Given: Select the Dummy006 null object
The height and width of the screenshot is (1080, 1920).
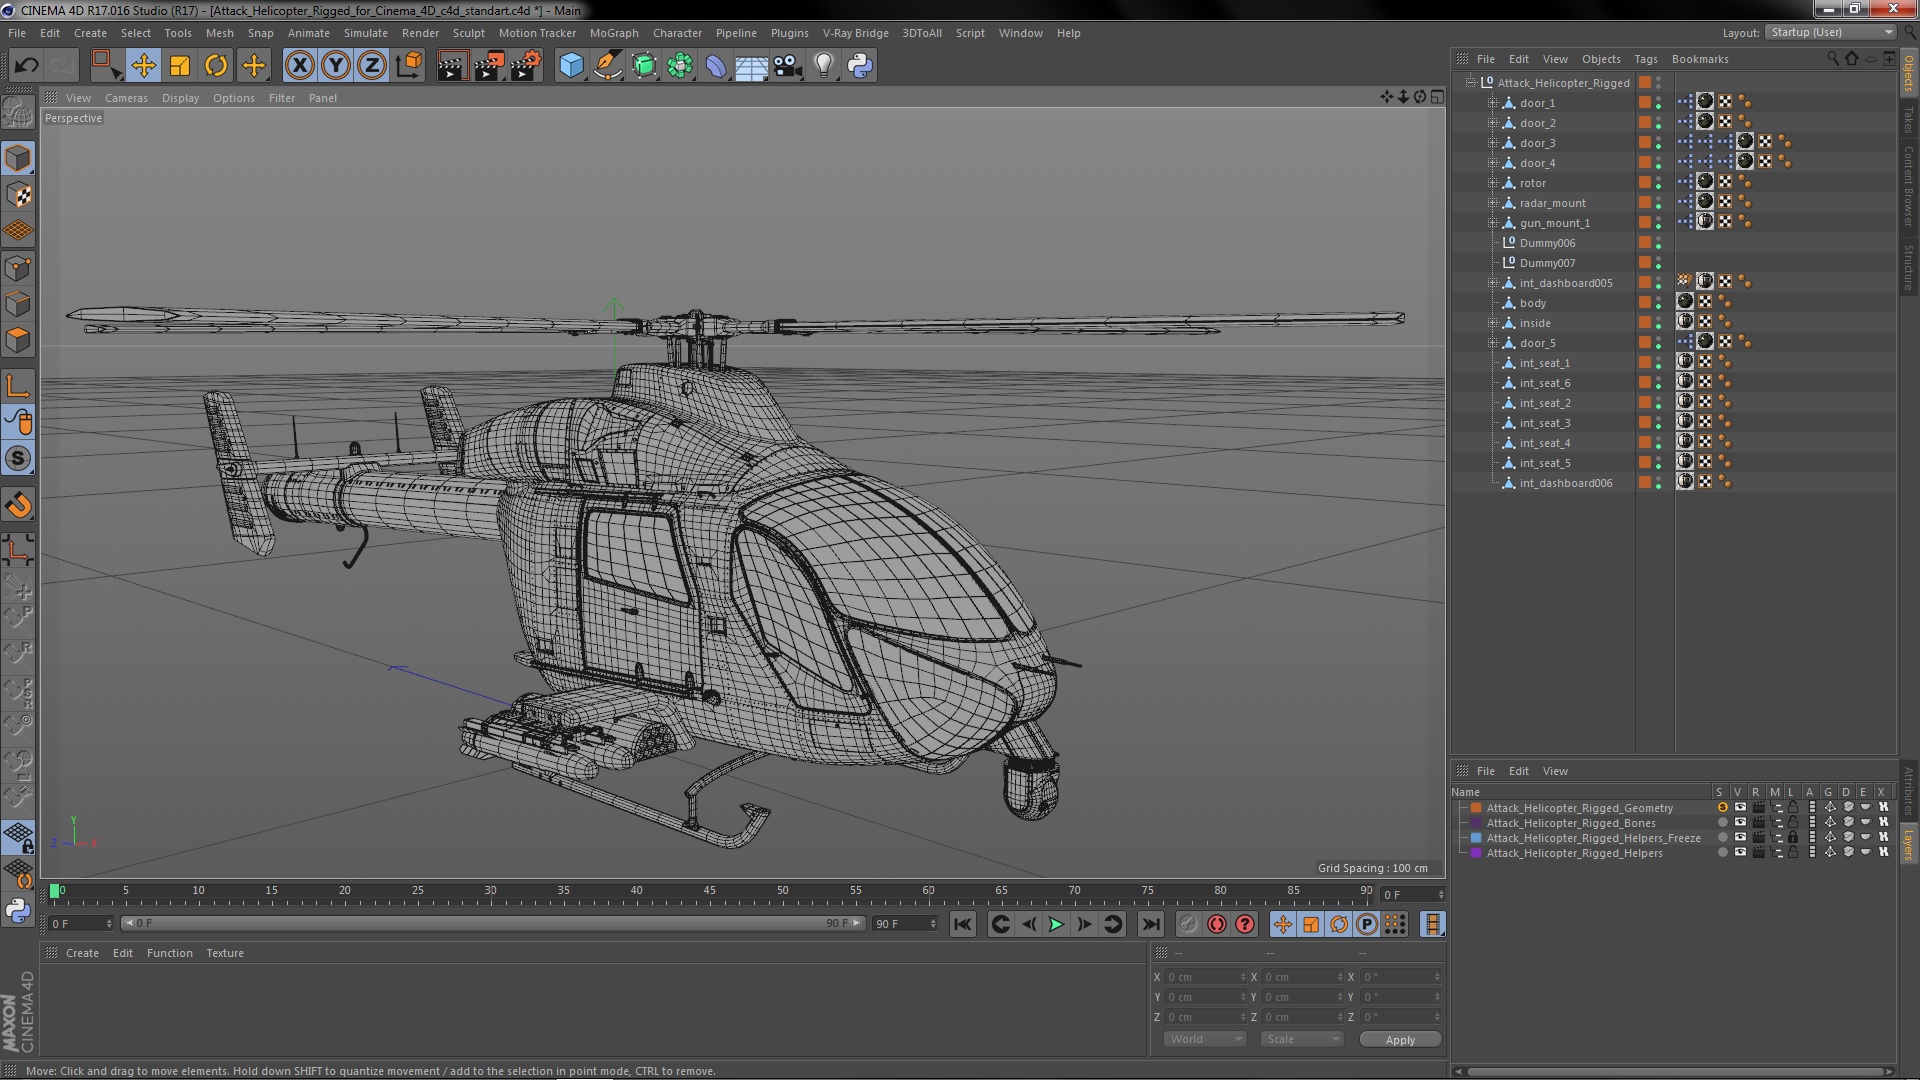Looking at the screenshot, I should pyautogui.click(x=1547, y=243).
